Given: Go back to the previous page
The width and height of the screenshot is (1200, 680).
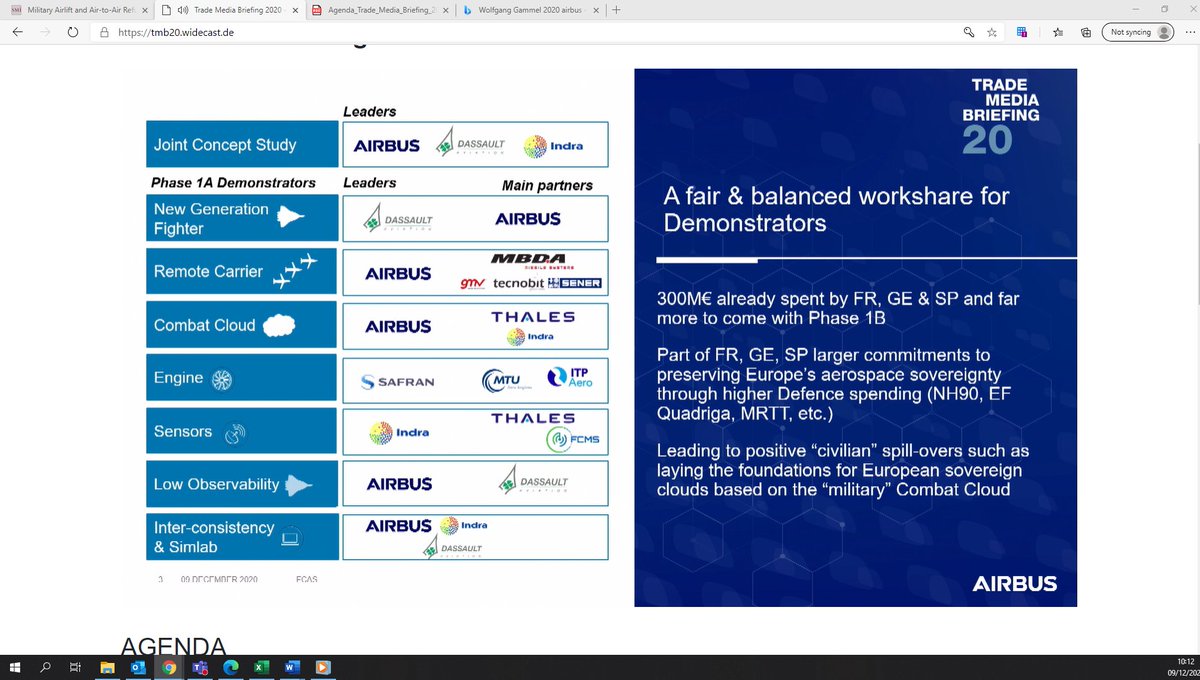Looking at the screenshot, I should pos(17,32).
